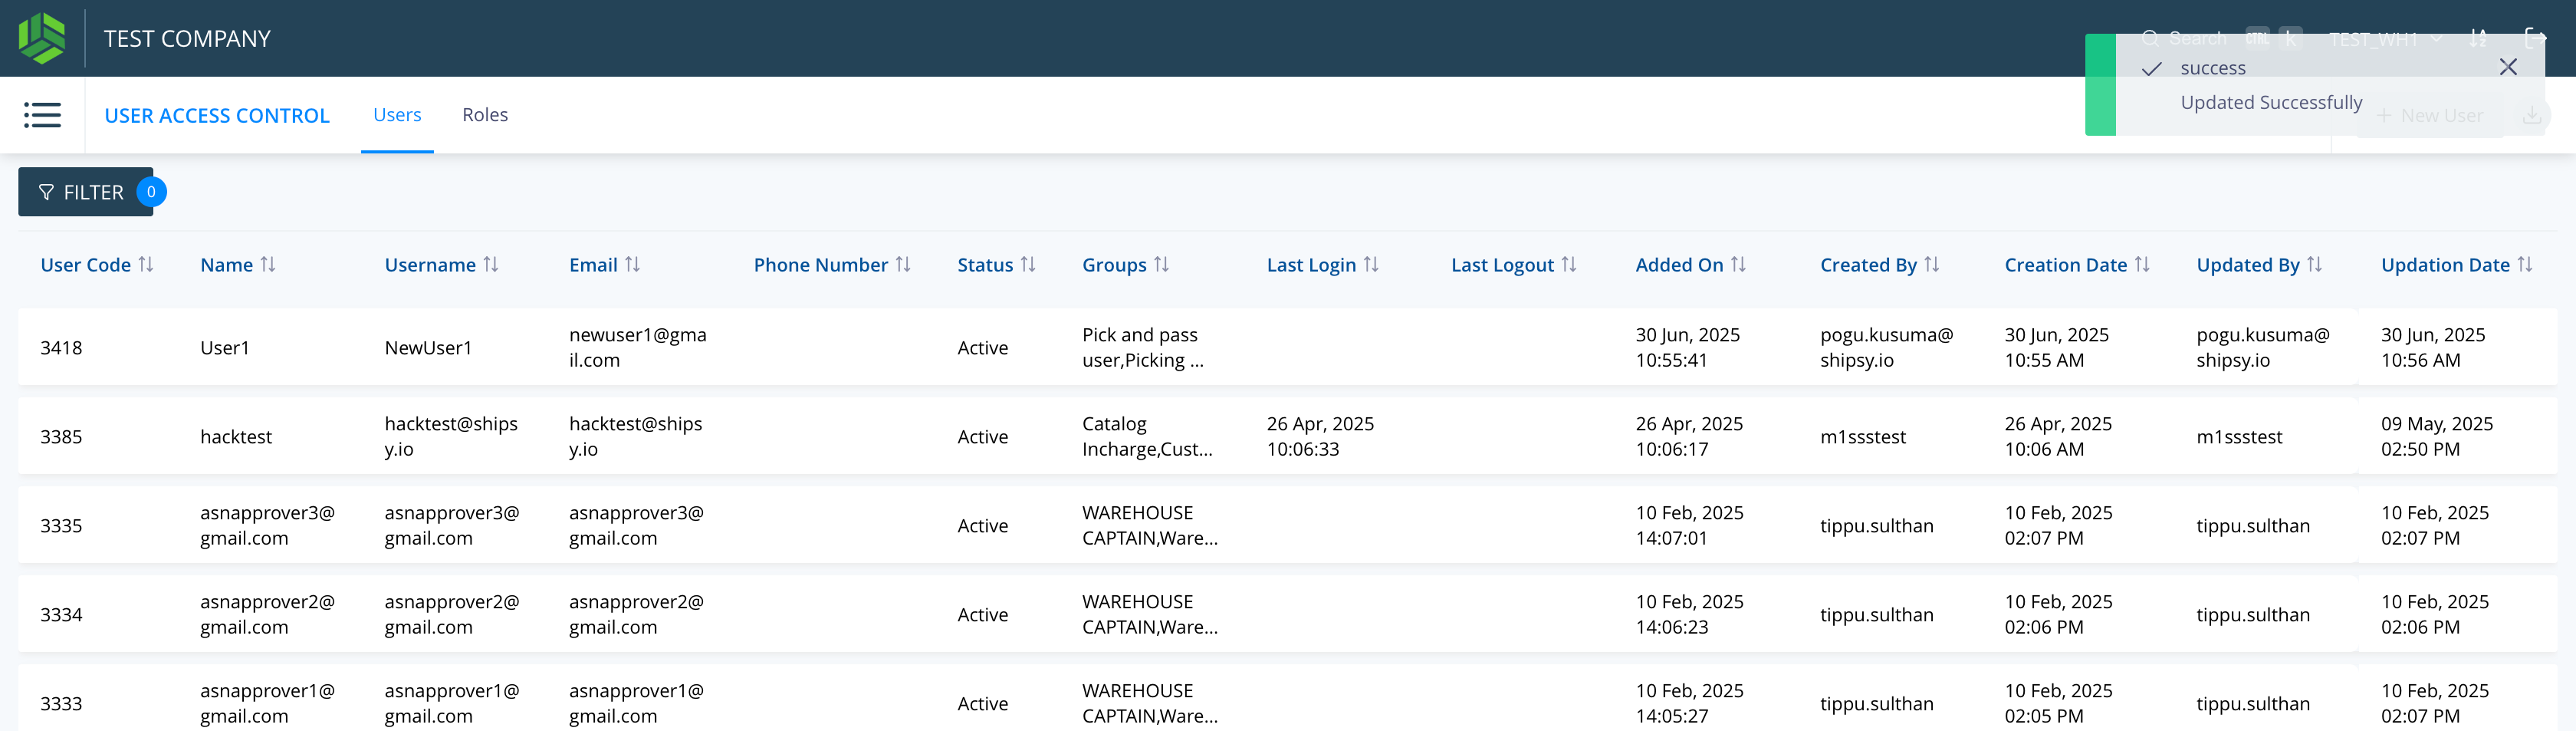Click name asnapprover3@gmail.com
Screen dimensions: 2576x731
(x=267, y=526)
